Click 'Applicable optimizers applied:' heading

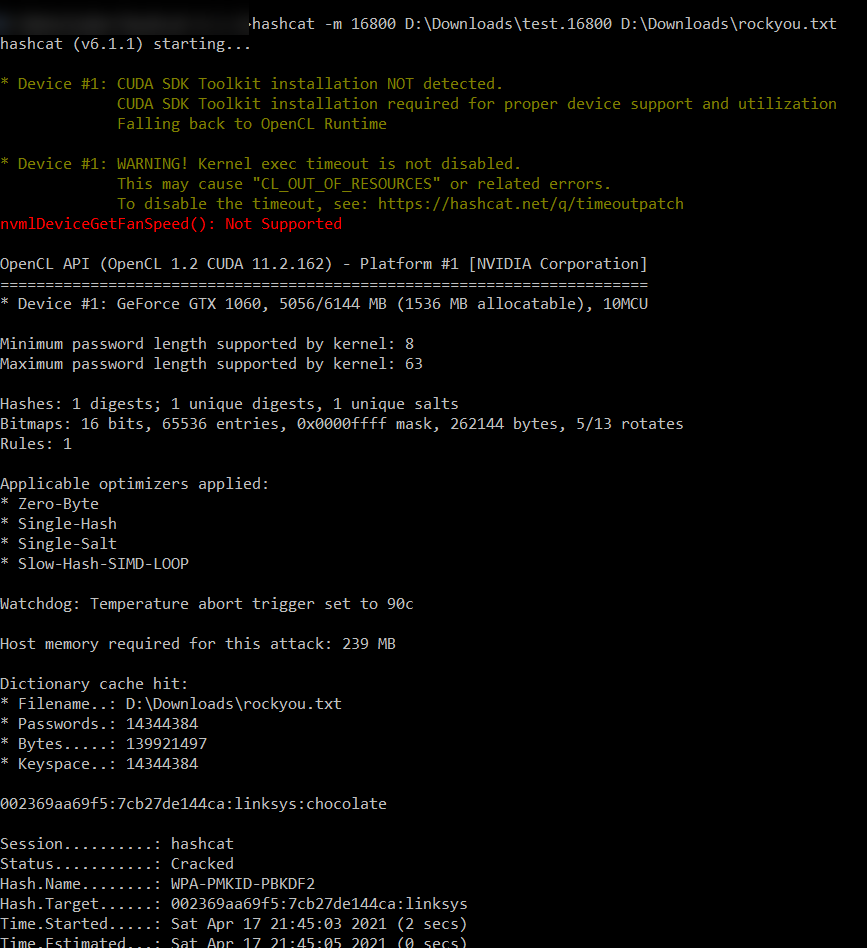click(x=134, y=484)
